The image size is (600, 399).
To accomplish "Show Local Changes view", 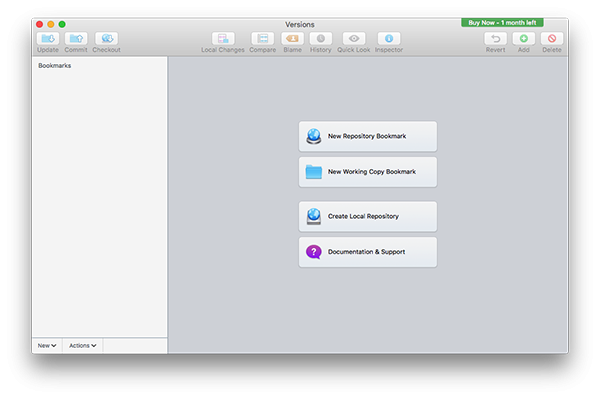I will coord(223,39).
